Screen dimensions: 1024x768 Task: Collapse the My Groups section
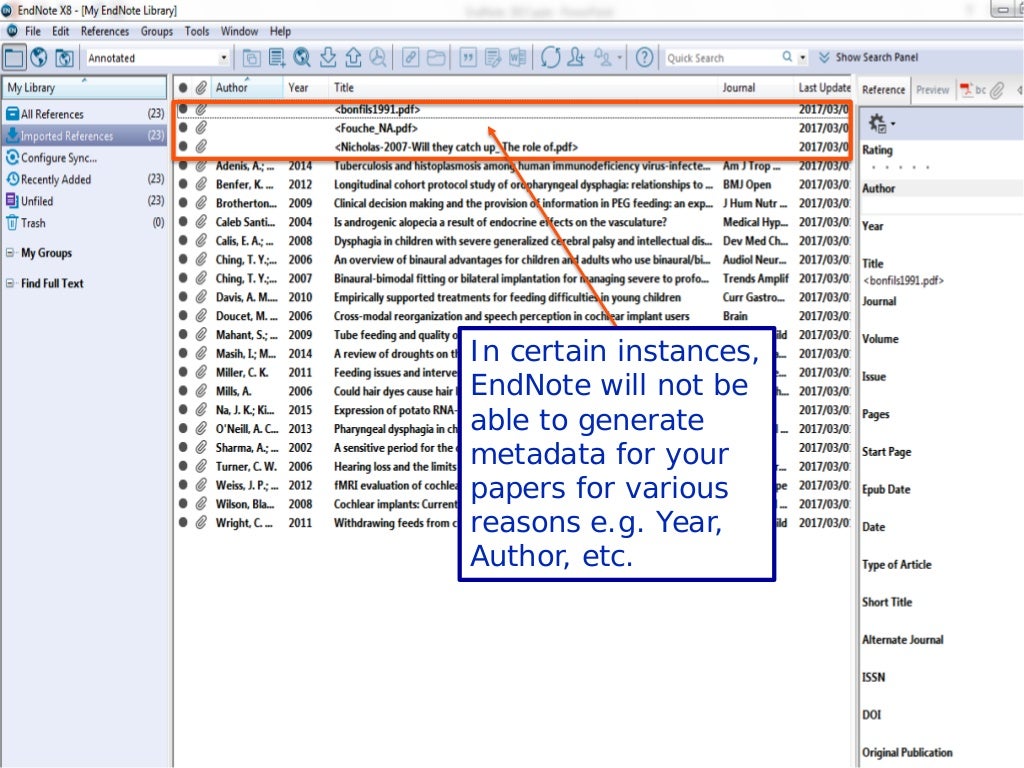10,254
